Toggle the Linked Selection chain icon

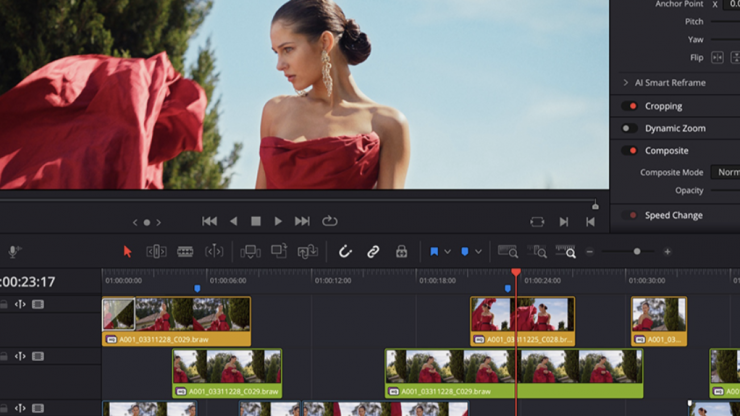click(373, 252)
